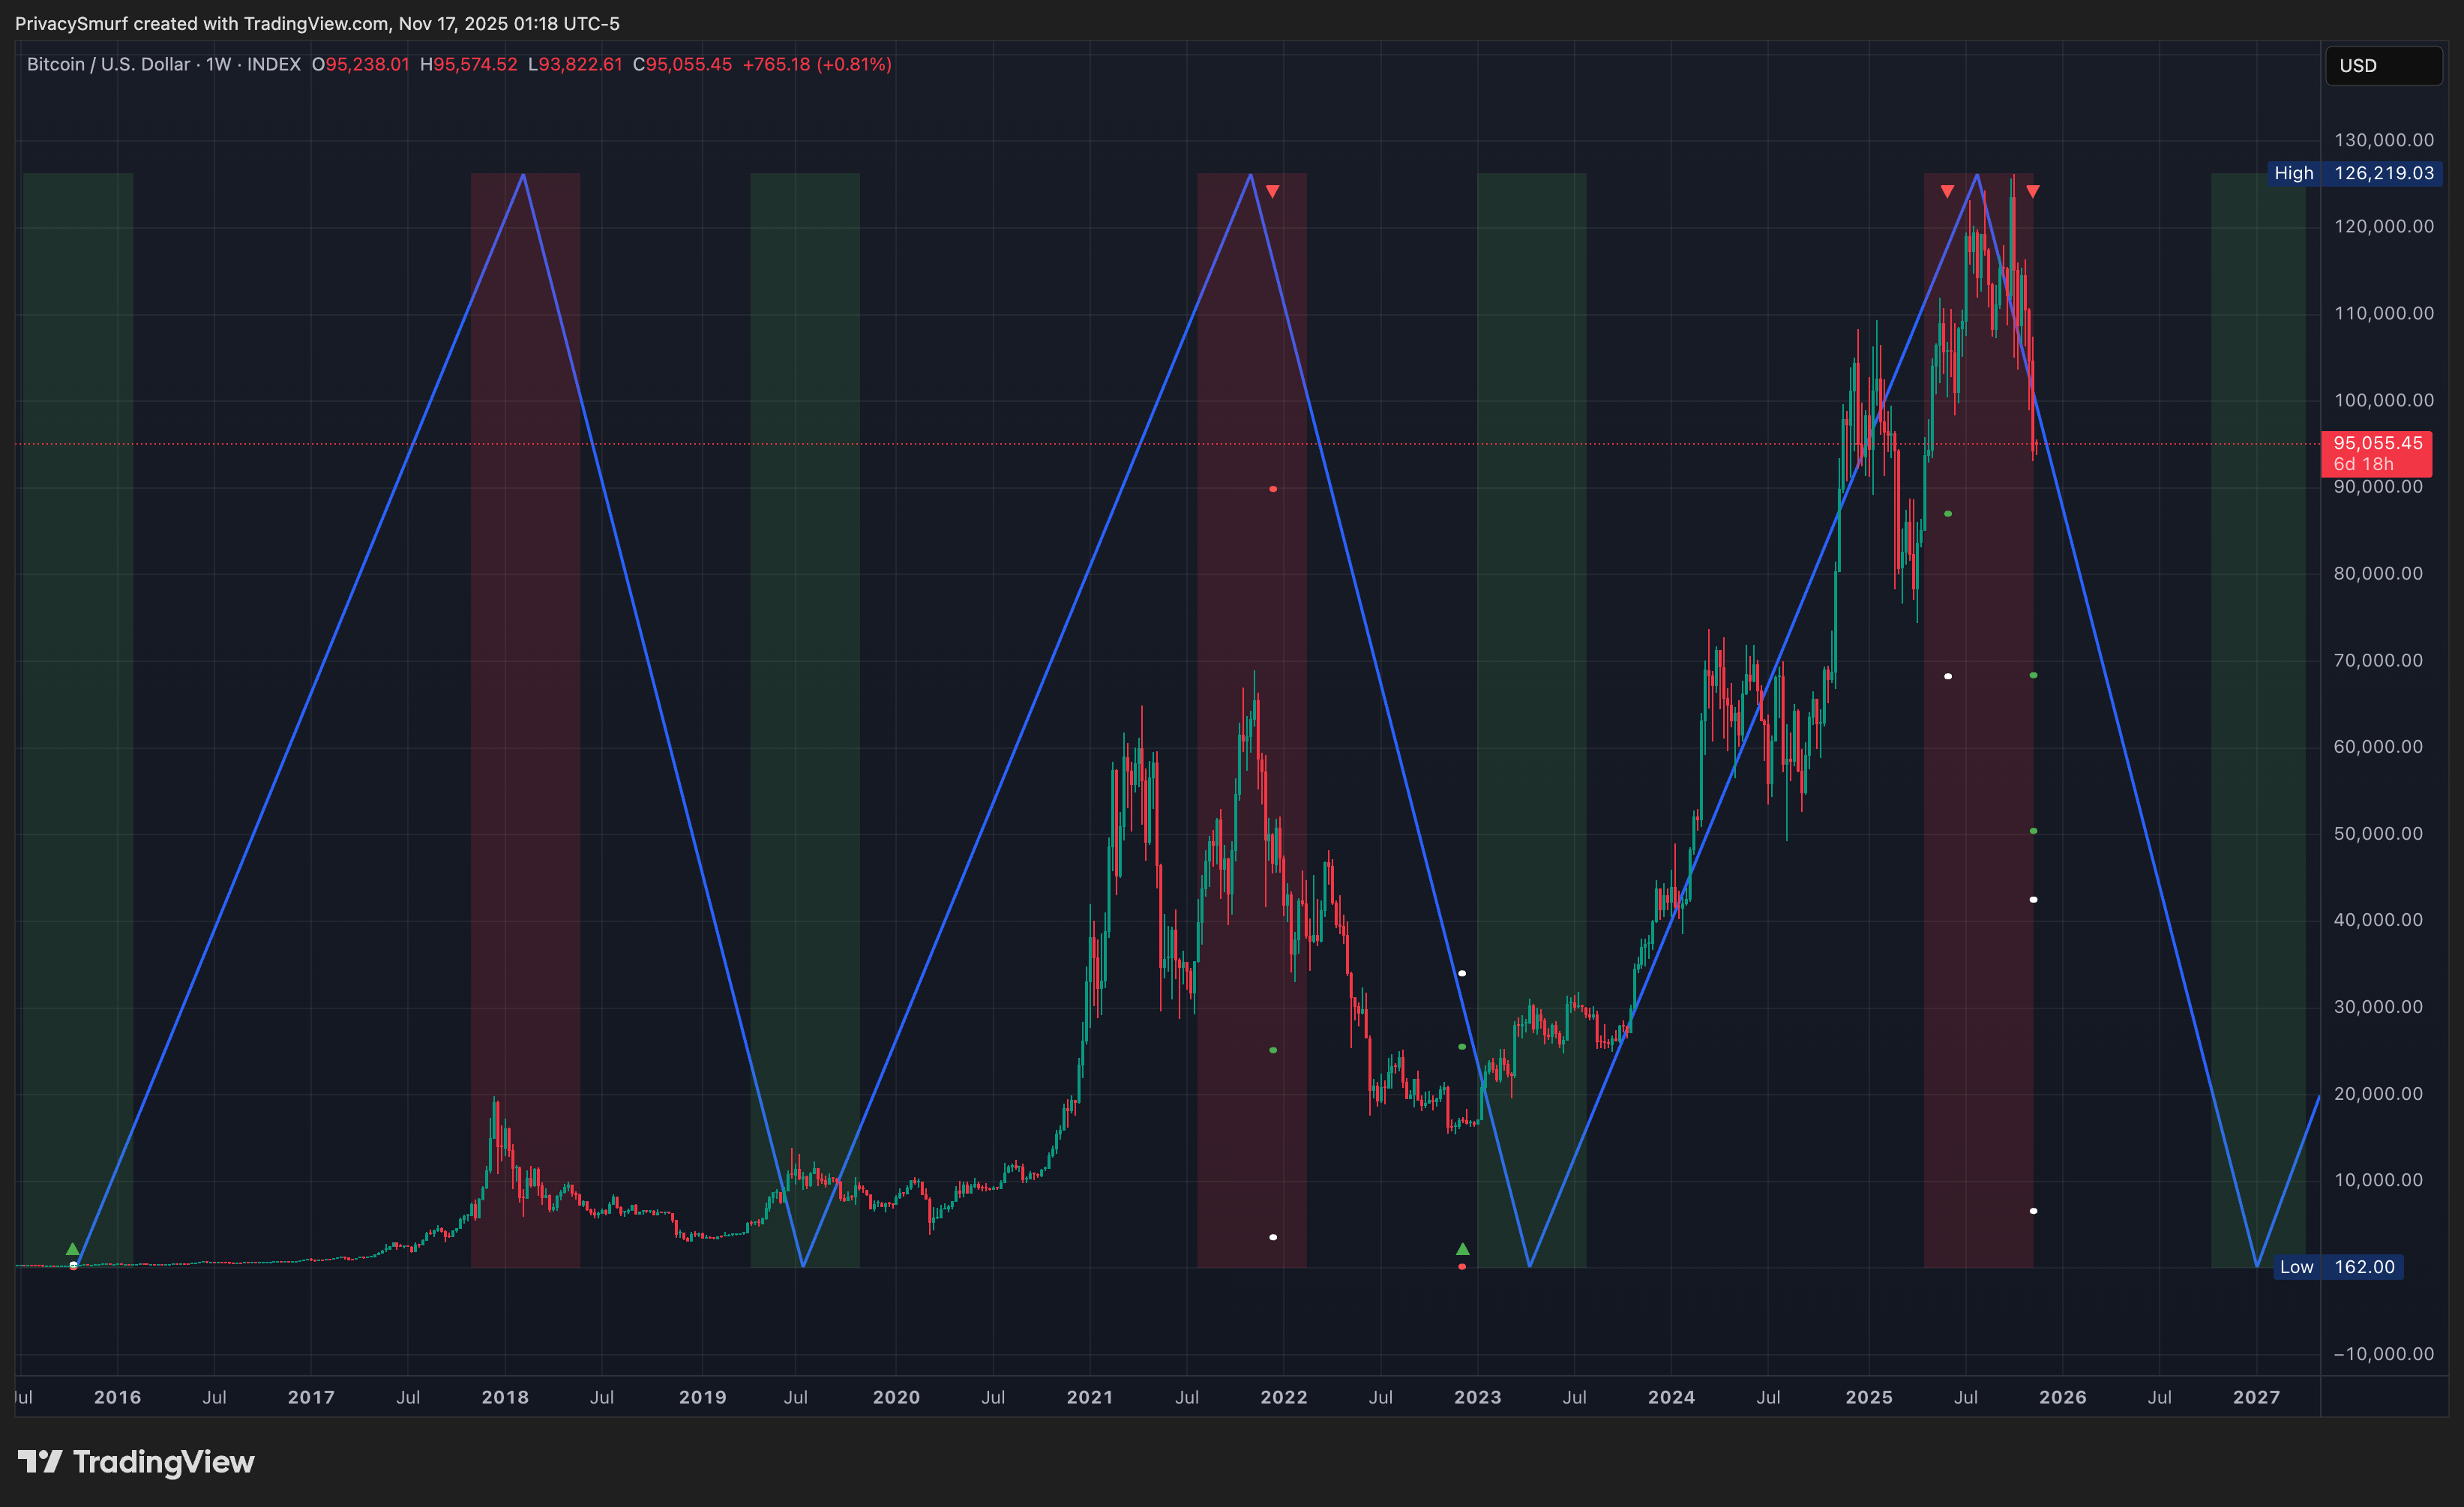Screen dimensions: 2464x1507
Task: Click the green up-triangle marker before 2023
Action: coord(1462,1249)
